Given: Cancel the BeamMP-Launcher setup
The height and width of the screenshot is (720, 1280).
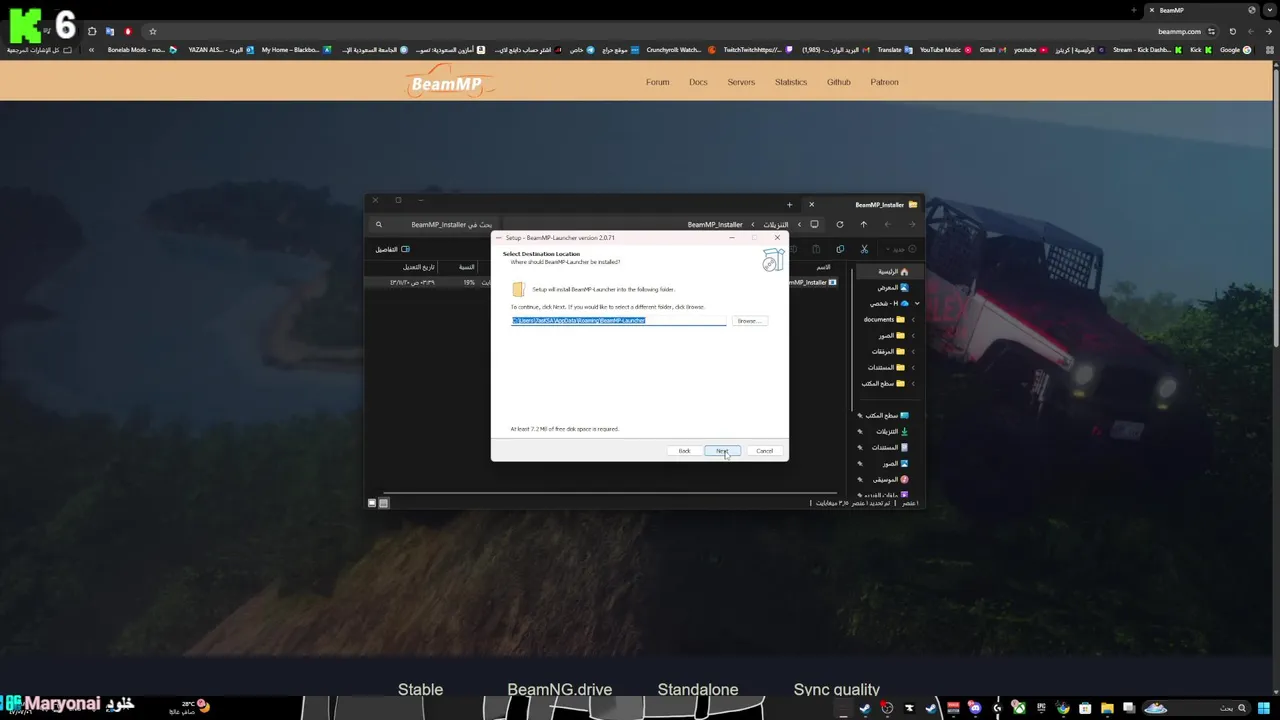Looking at the screenshot, I should pos(764,451).
